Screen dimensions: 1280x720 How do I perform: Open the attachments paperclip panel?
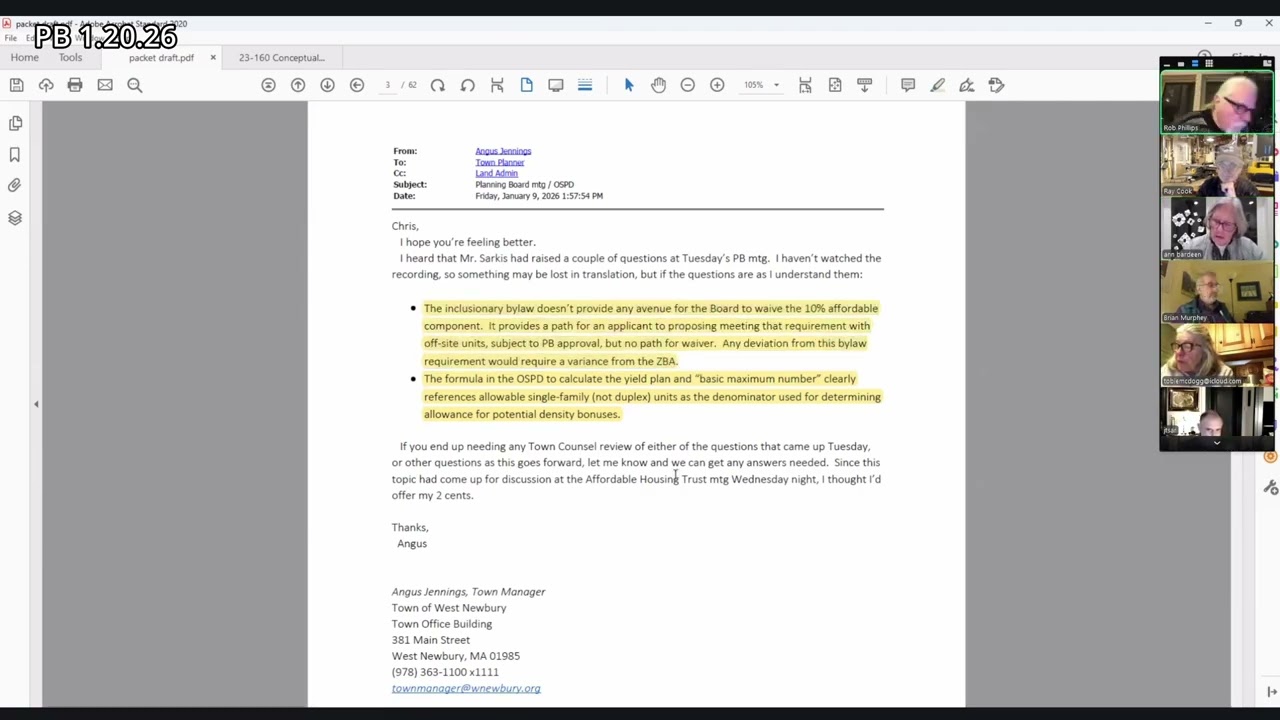pos(15,186)
